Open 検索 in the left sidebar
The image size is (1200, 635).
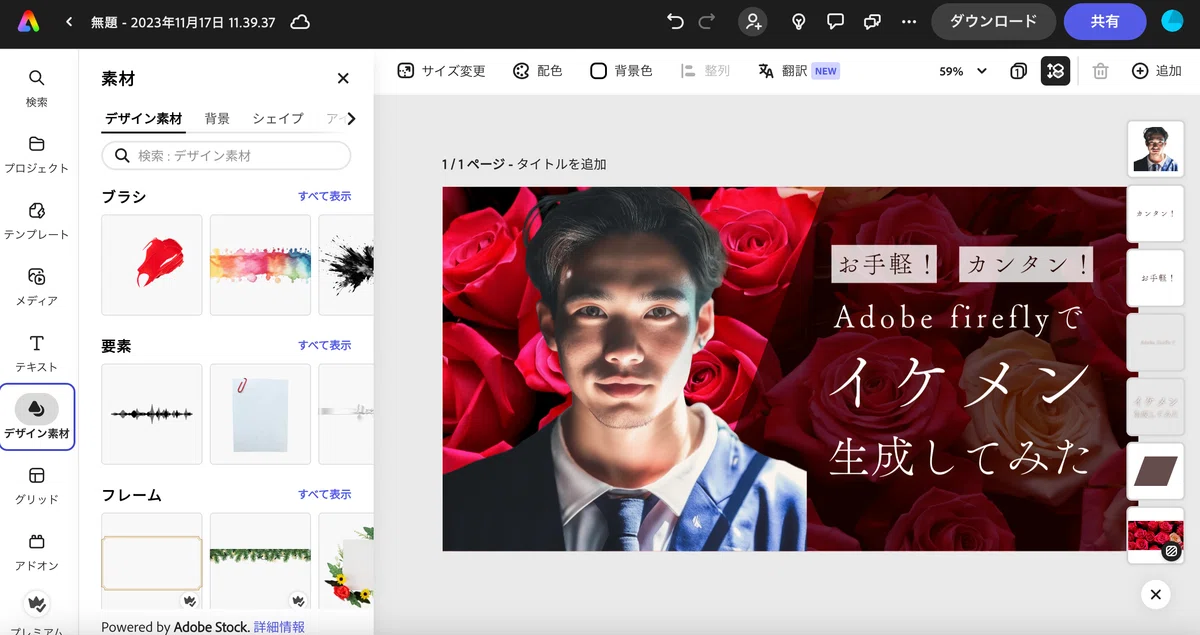(x=36, y=88)
